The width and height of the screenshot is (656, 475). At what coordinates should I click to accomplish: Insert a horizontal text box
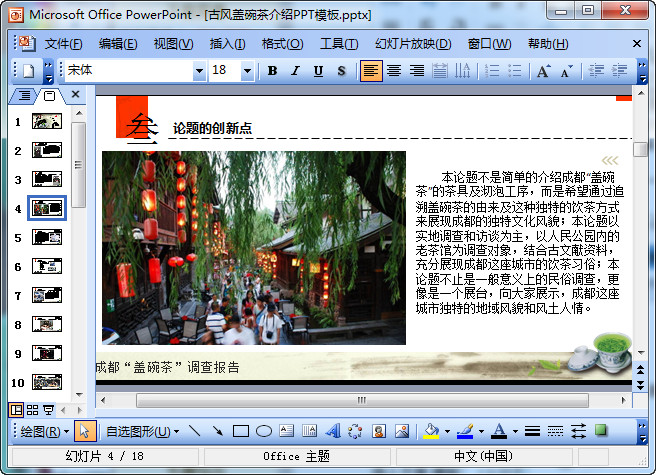click(287, 431)
